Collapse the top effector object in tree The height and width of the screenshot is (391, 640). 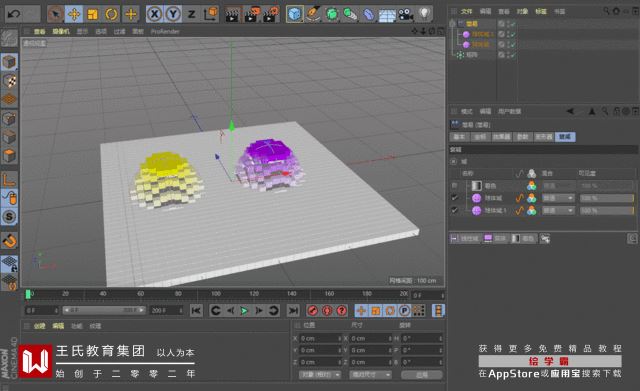(452, 24)
